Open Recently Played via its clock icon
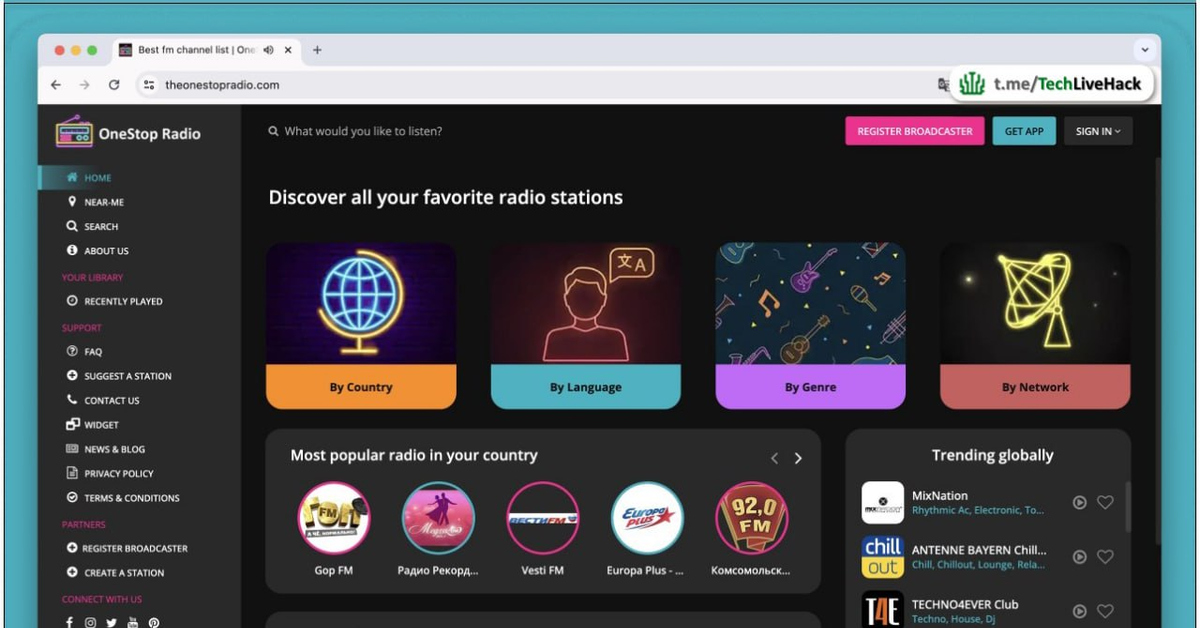 [72, 301]
